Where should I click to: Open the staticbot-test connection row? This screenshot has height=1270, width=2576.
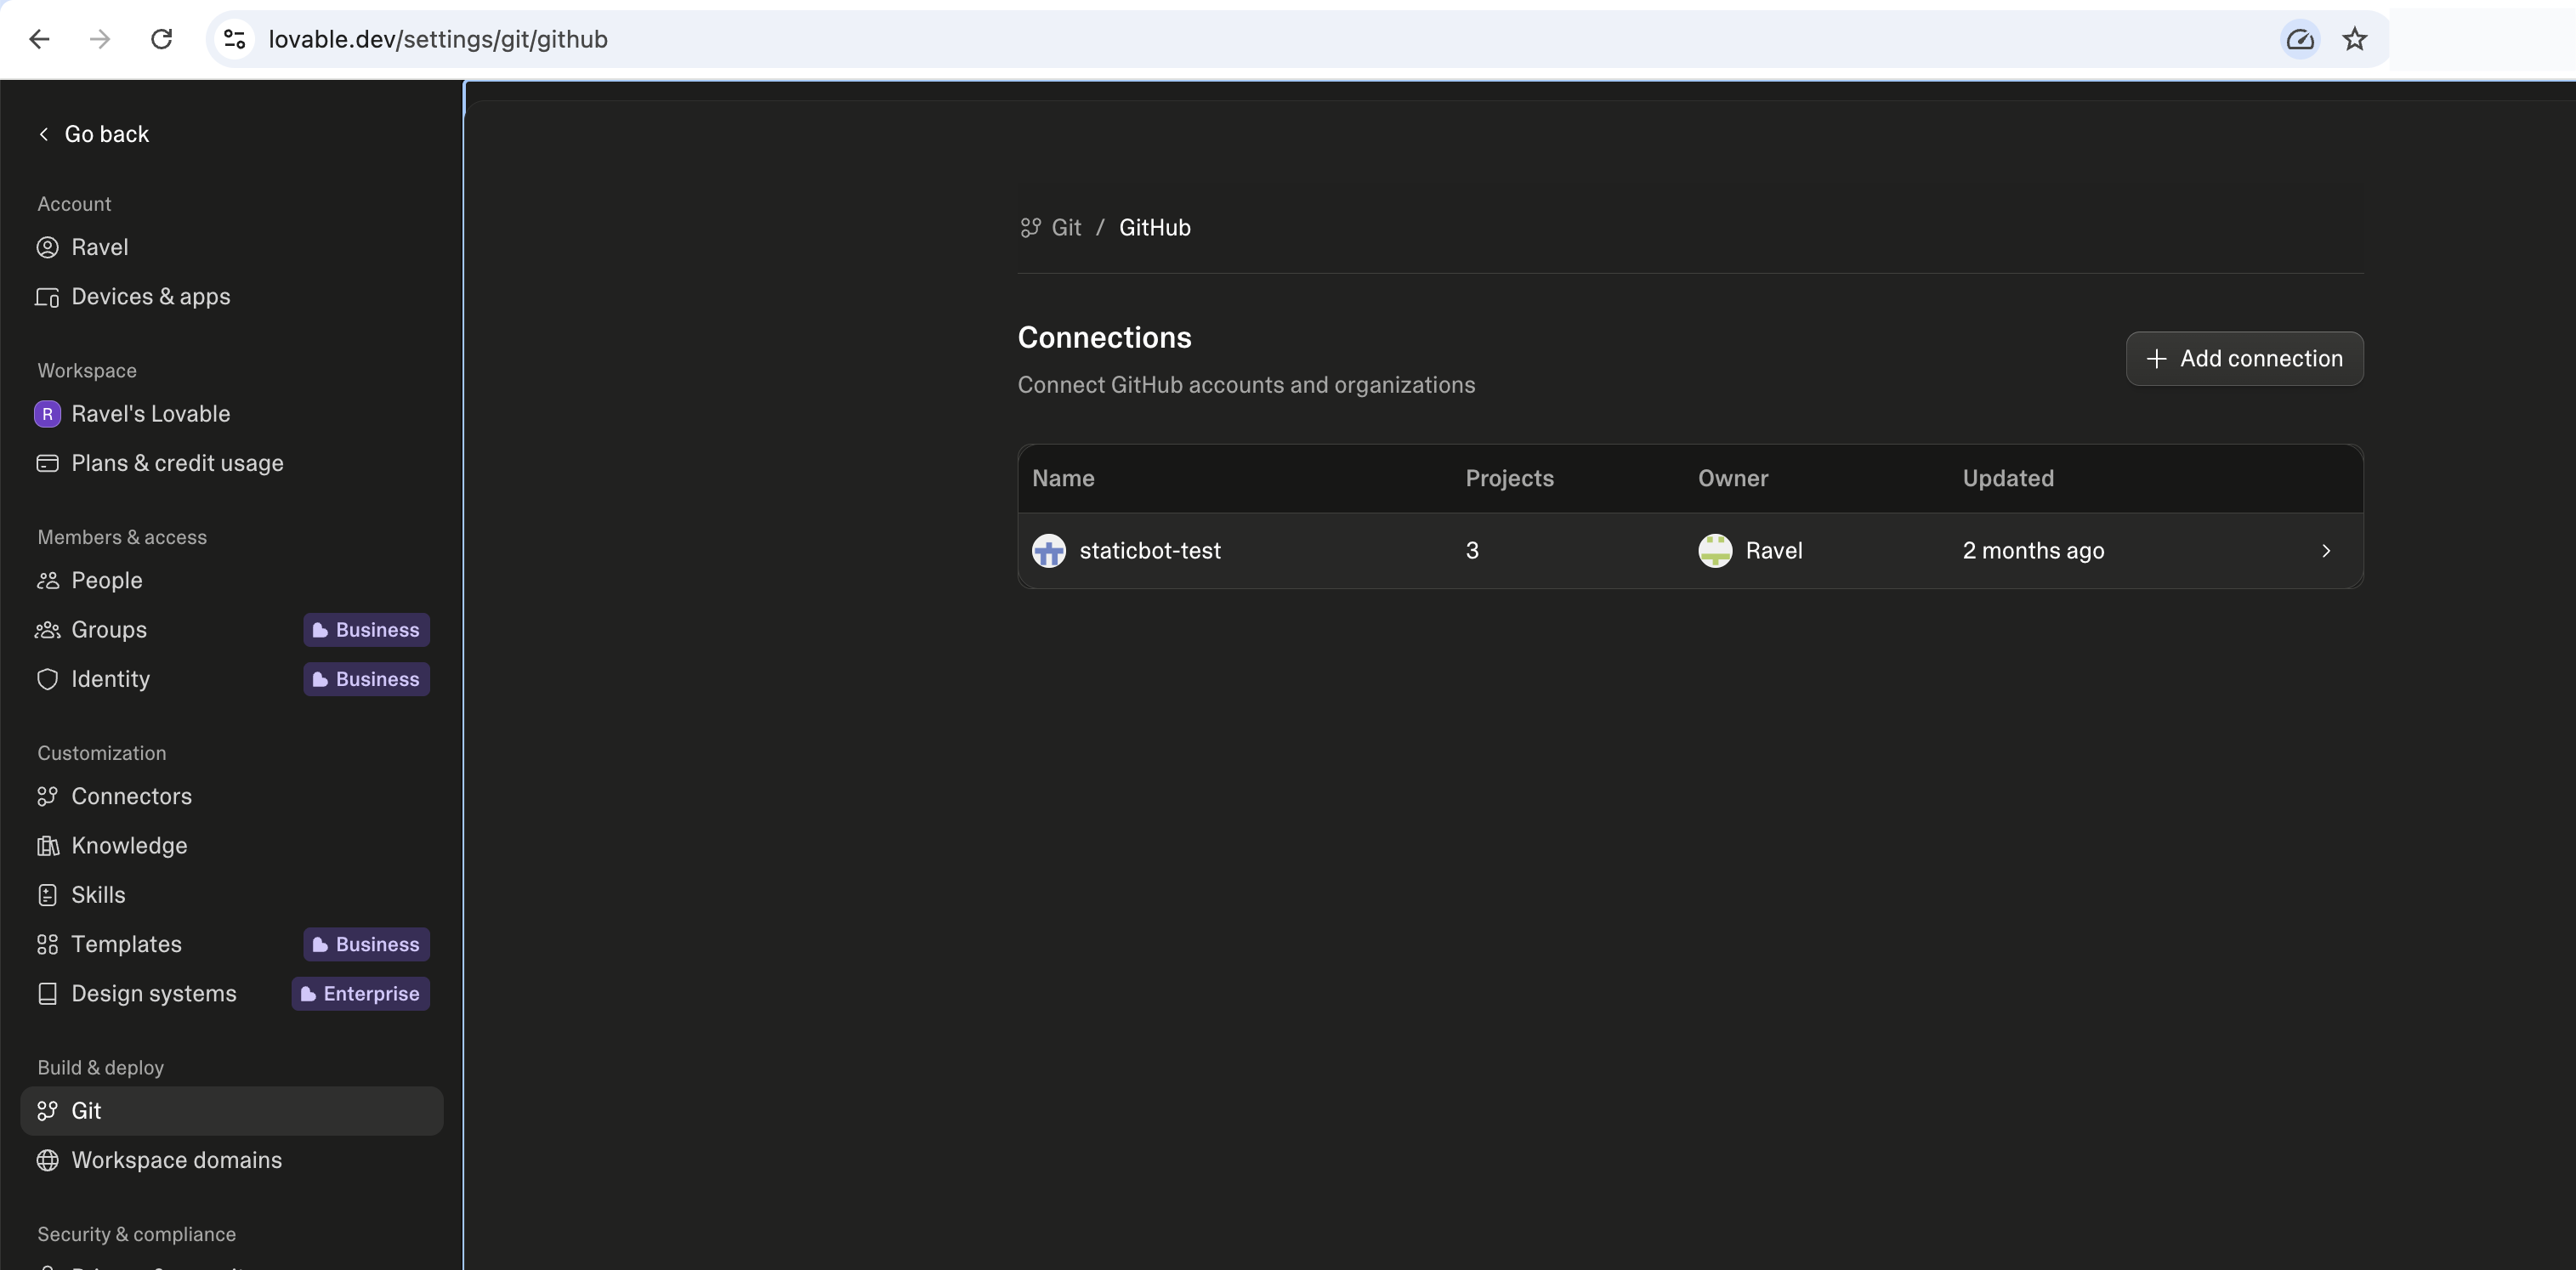click(x=1690, y=551)
